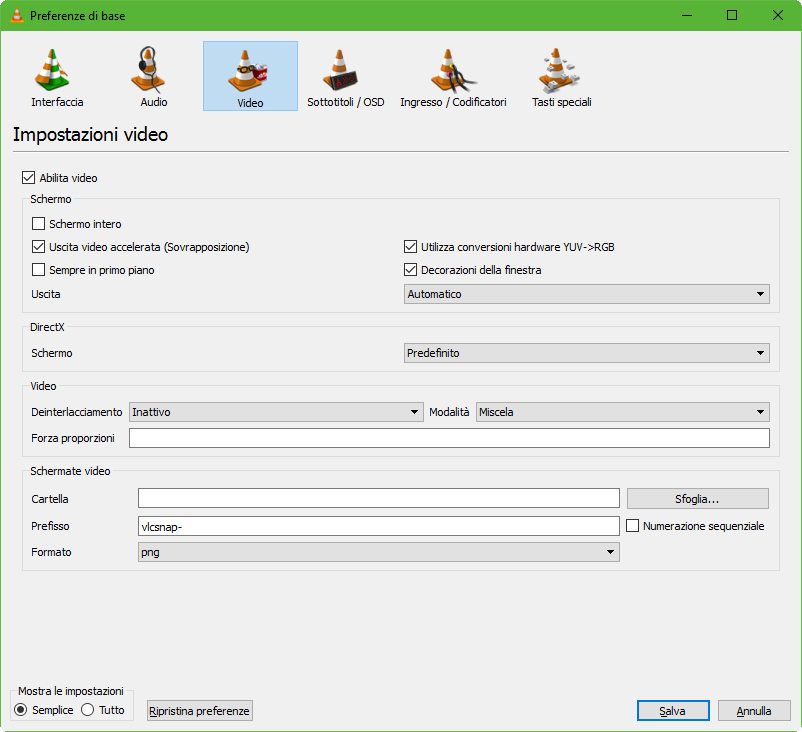Click the VLC cone icon in title bar
This screenshot has width=802, height=732.
(15, 16)
